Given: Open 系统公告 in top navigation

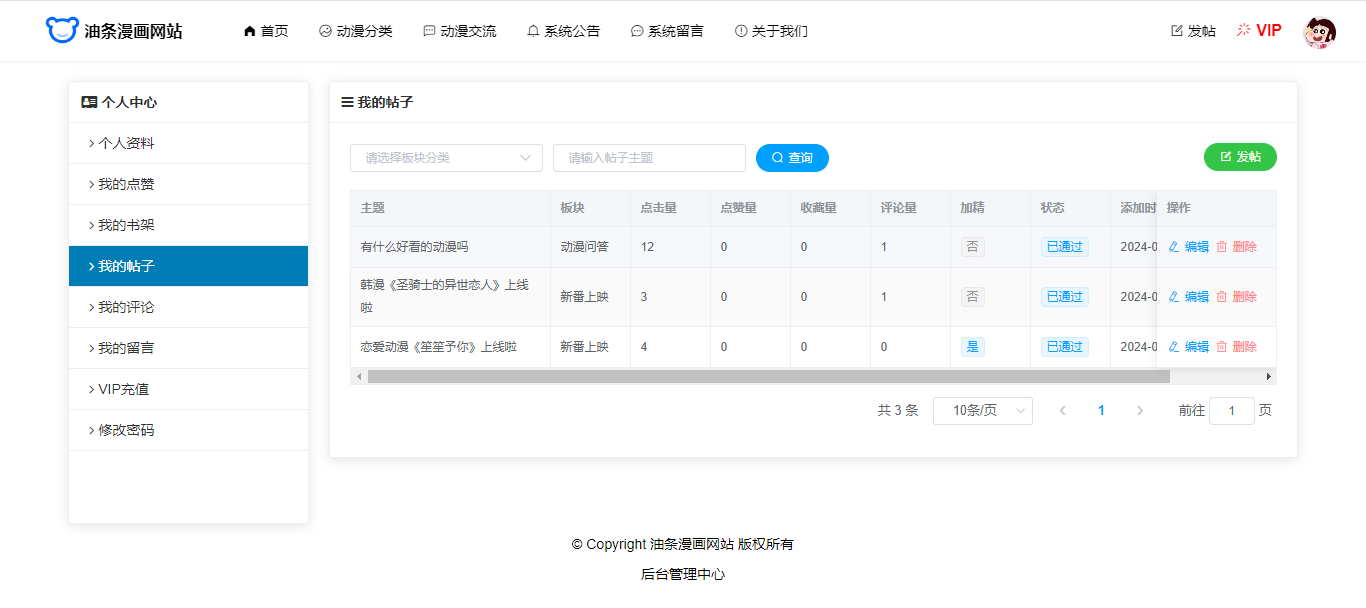Looking at the screenshot, I should [563, 31].
